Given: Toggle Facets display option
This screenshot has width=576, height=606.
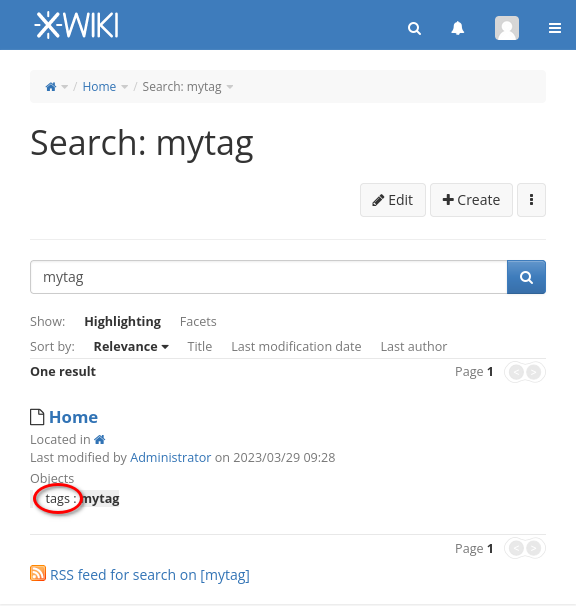Looking at the screenshot, I should (198, 322).
